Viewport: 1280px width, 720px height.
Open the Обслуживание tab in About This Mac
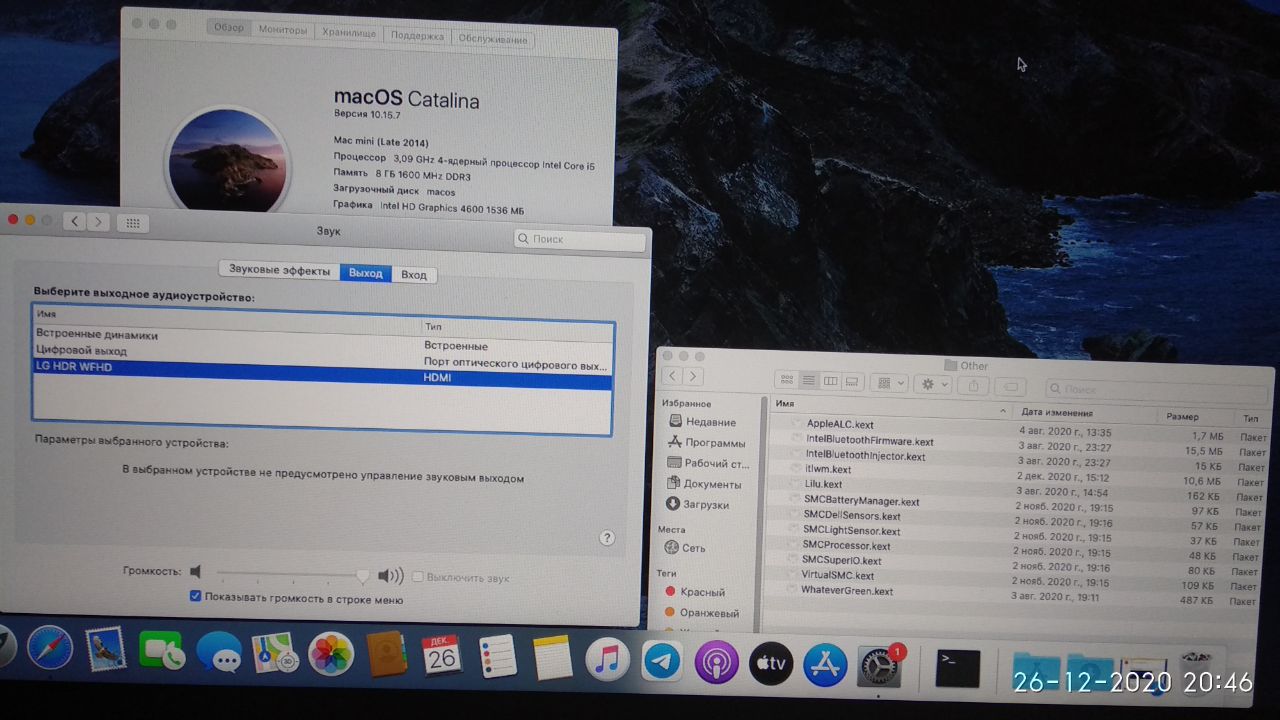click(493, 39)
